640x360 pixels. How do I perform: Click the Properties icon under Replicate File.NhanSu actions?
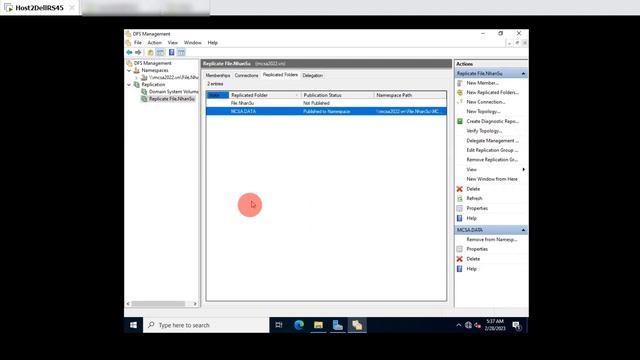click(x=460, y=208)
